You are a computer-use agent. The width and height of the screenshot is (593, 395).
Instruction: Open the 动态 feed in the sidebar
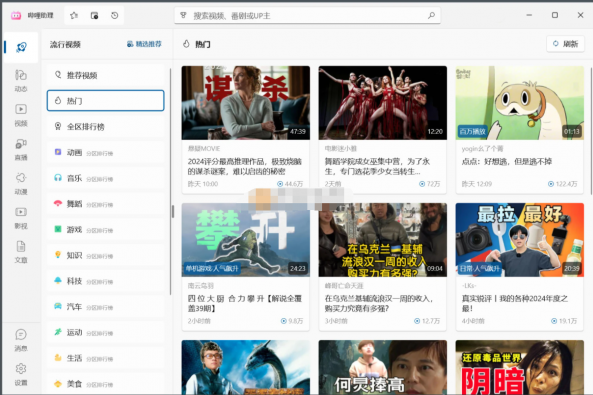tap(21, 81)
